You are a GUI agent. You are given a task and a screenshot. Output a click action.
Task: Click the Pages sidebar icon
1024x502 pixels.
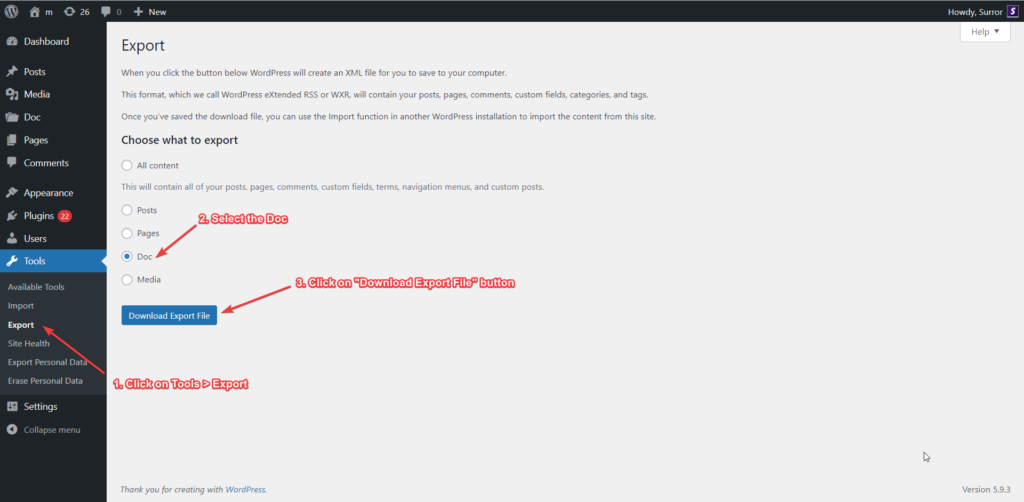[12, 140]
